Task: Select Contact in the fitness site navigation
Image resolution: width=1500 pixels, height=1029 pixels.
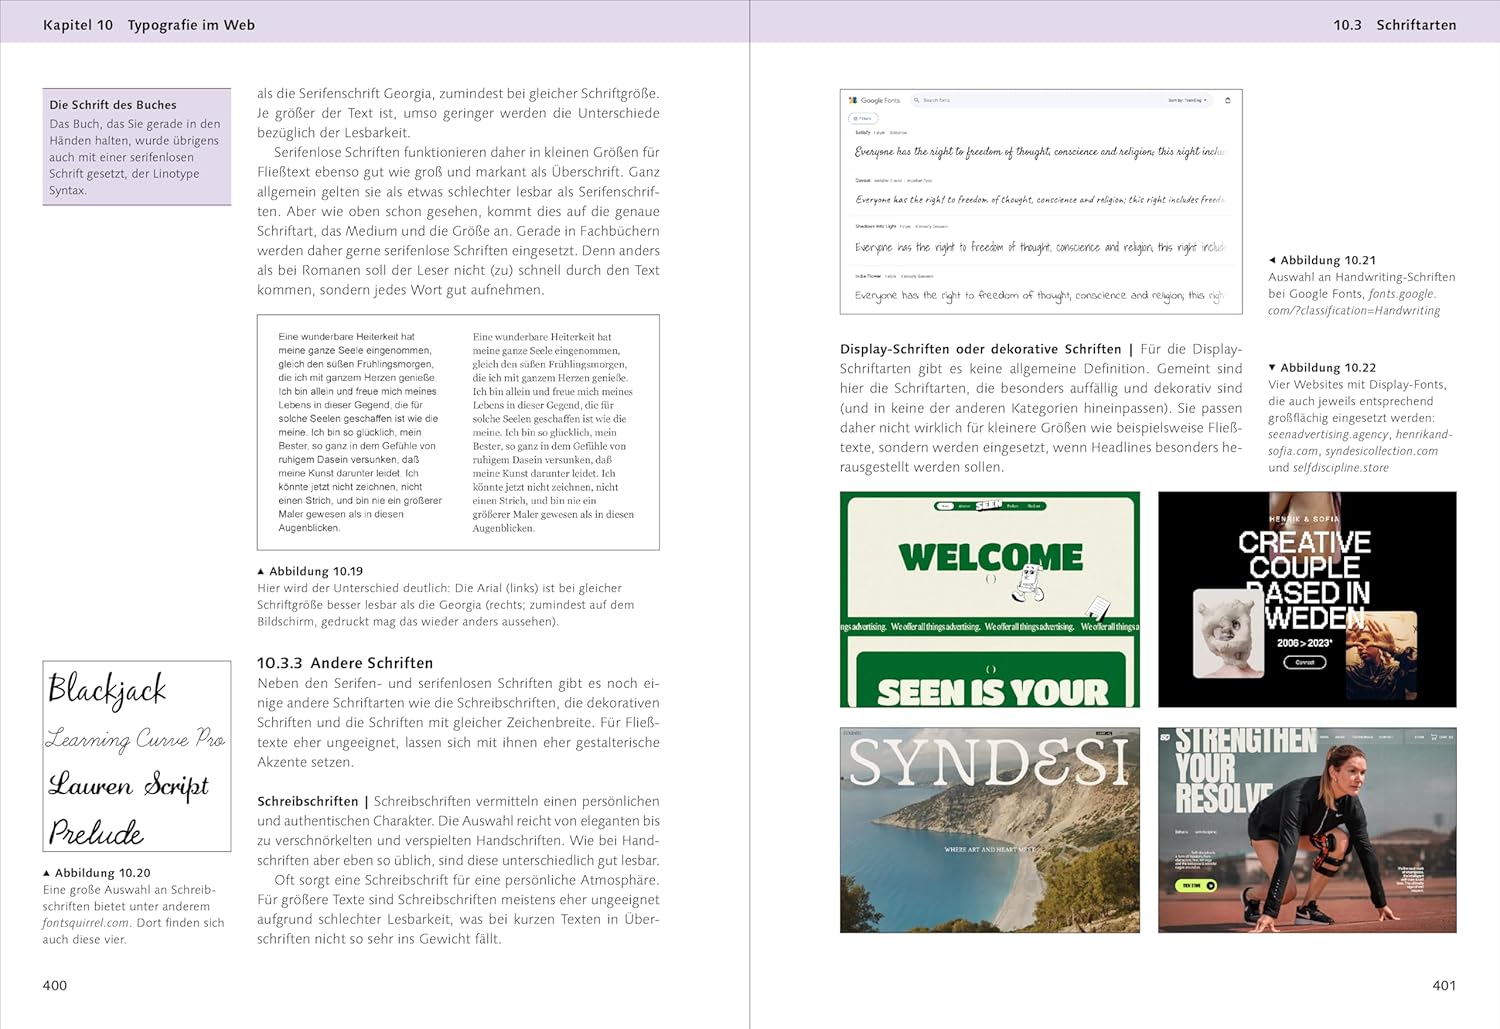Action: click(x=1387, y=737)
